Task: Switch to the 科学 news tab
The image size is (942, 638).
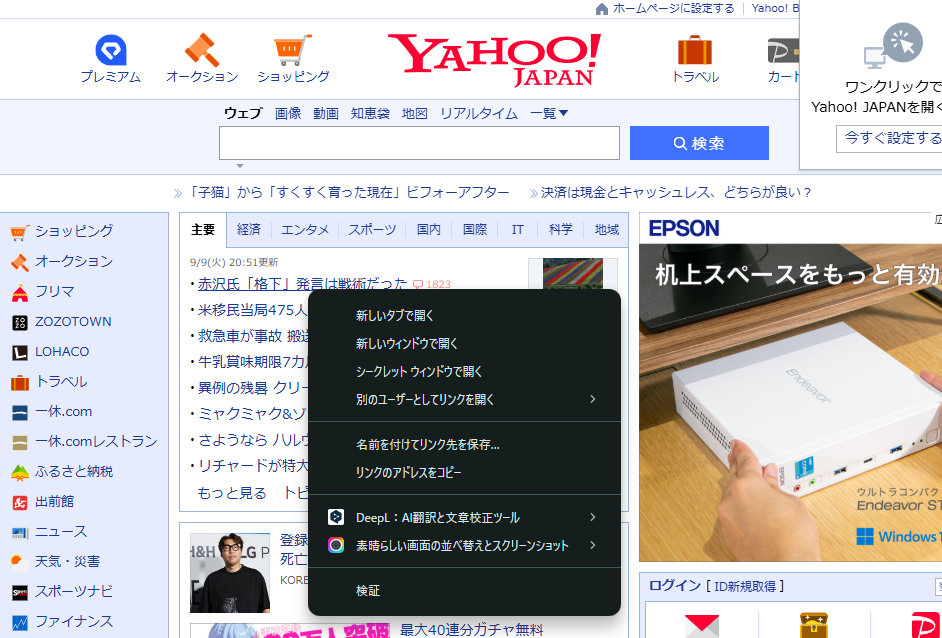Action: coord(561,229)
